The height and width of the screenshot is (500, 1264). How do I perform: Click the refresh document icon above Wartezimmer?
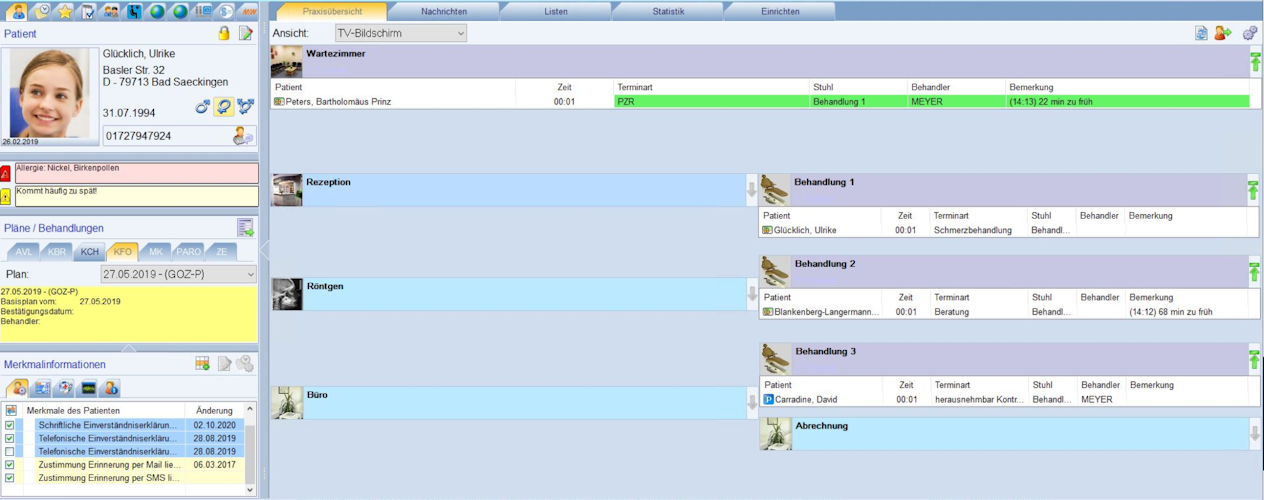click(1201, 33)
